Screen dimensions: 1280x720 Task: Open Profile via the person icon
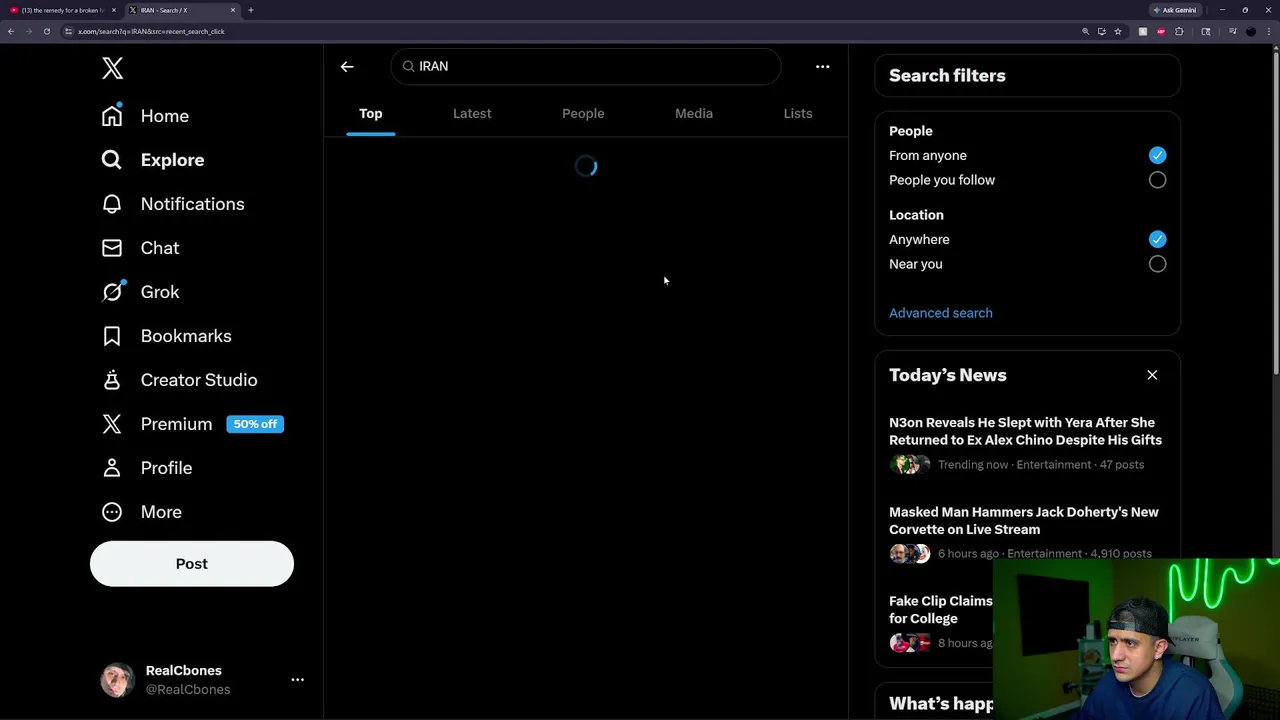point(112,468)
